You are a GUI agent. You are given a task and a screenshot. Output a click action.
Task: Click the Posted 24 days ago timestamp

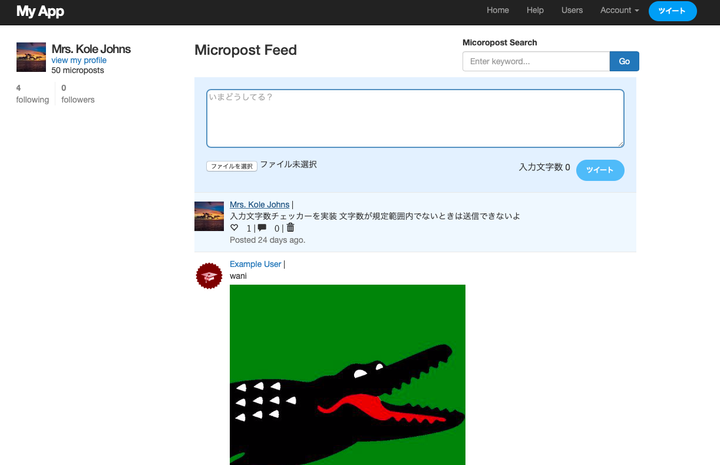(x=267, y=240)
